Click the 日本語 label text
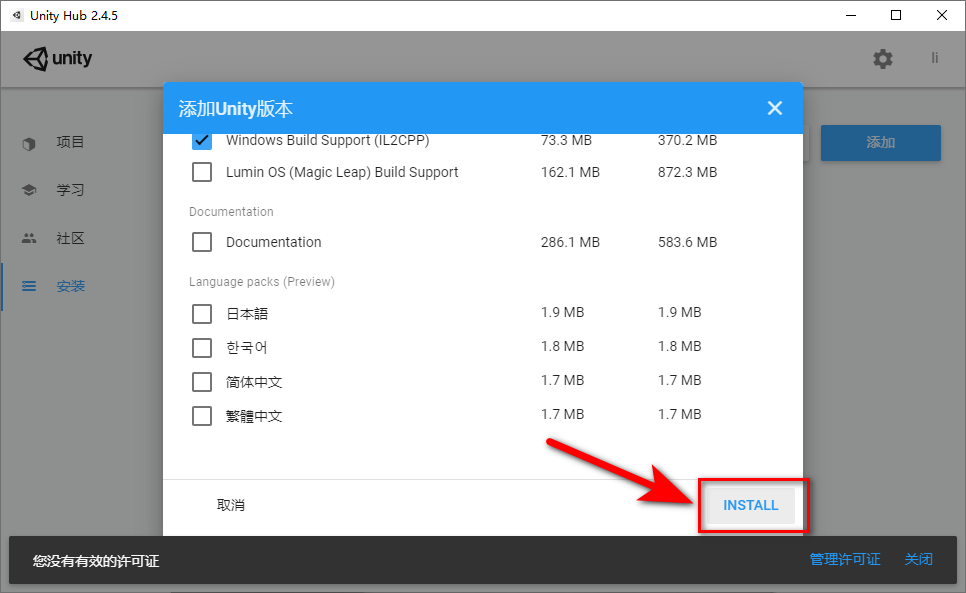Viewport: 966px width, 593px height. (x=247, y=314)
